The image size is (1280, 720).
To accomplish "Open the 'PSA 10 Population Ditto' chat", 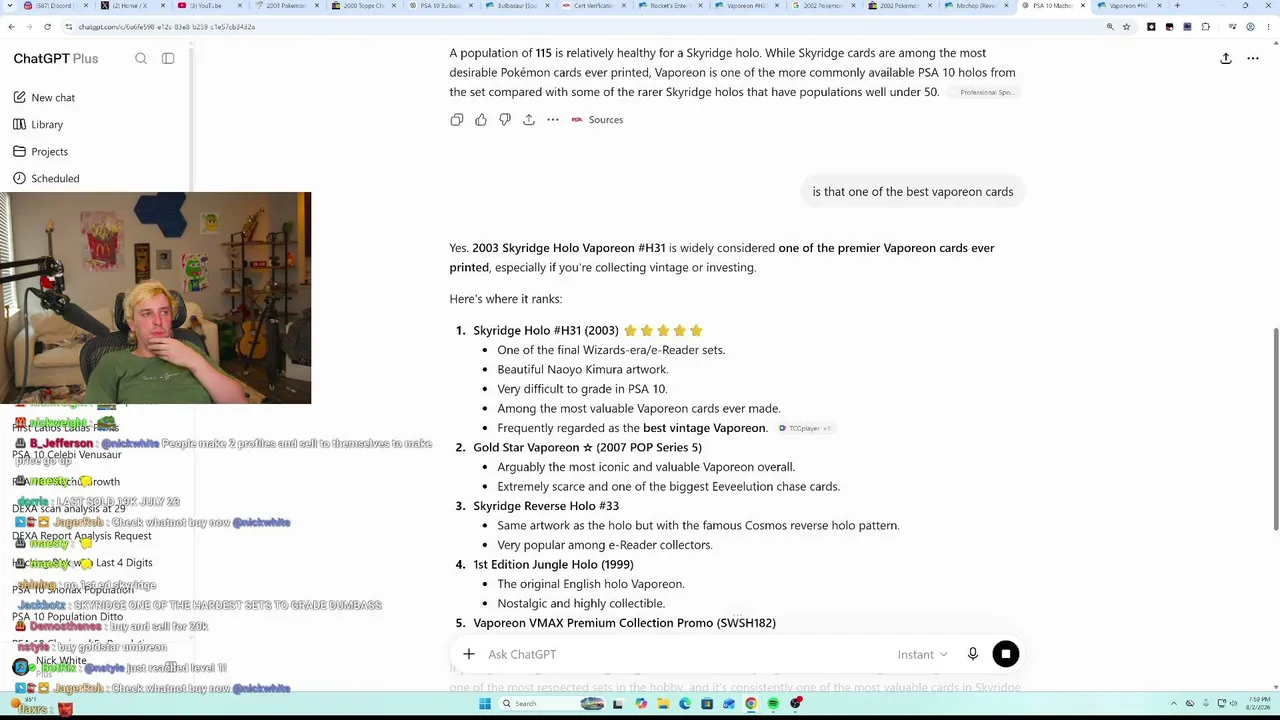I will [x=67, y=617].
